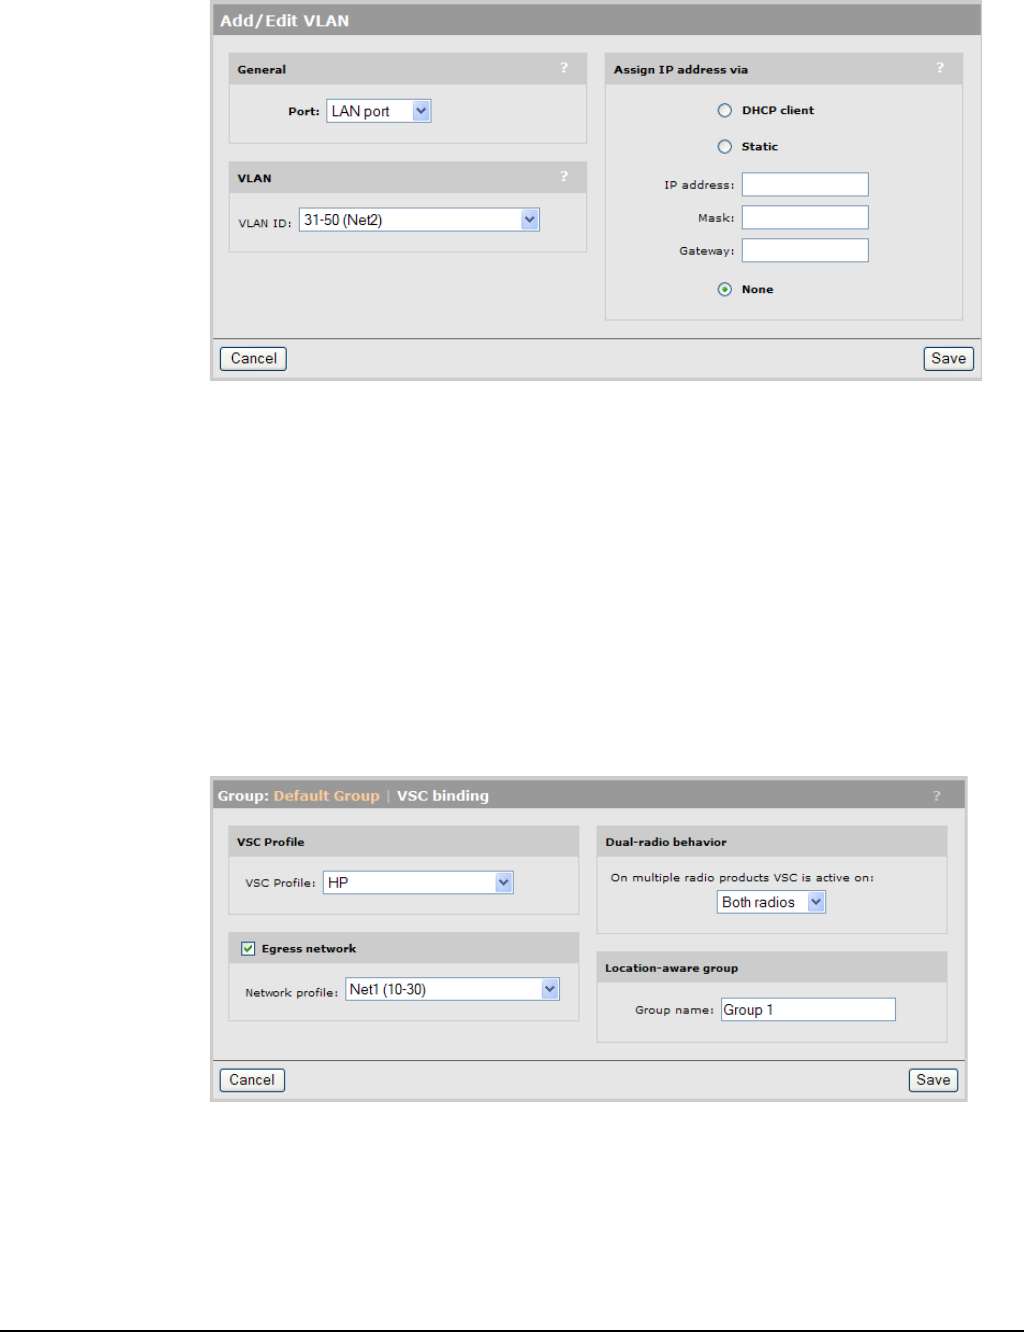Open VSC Profile dropdown showing HP
This screenshot has width=1024, height=1332.
click(418, 883)
